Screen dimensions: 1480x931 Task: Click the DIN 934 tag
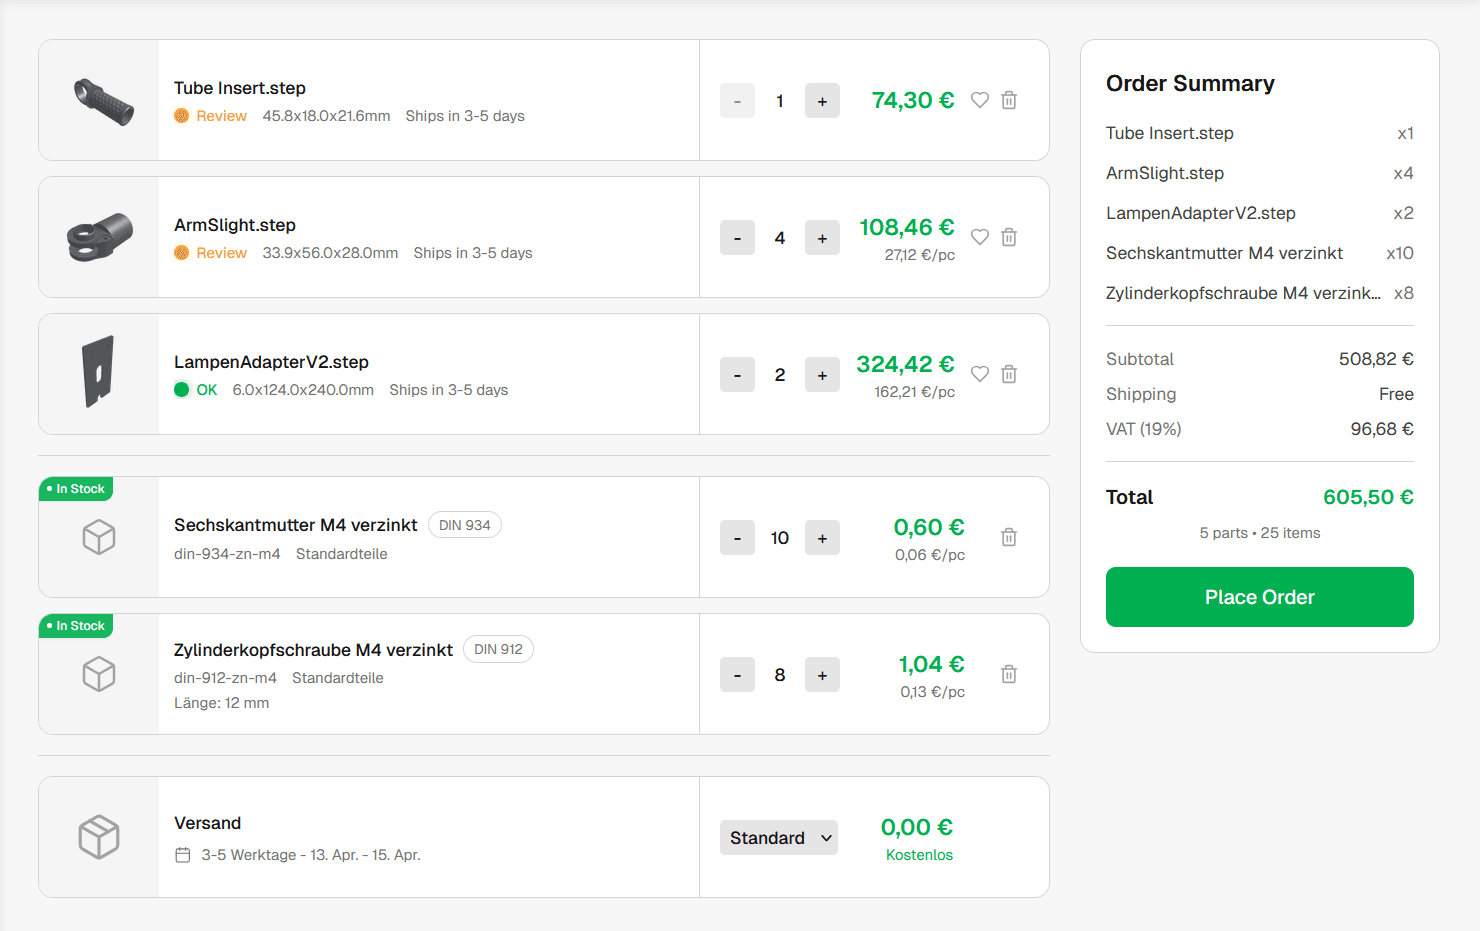click(465, 525)
